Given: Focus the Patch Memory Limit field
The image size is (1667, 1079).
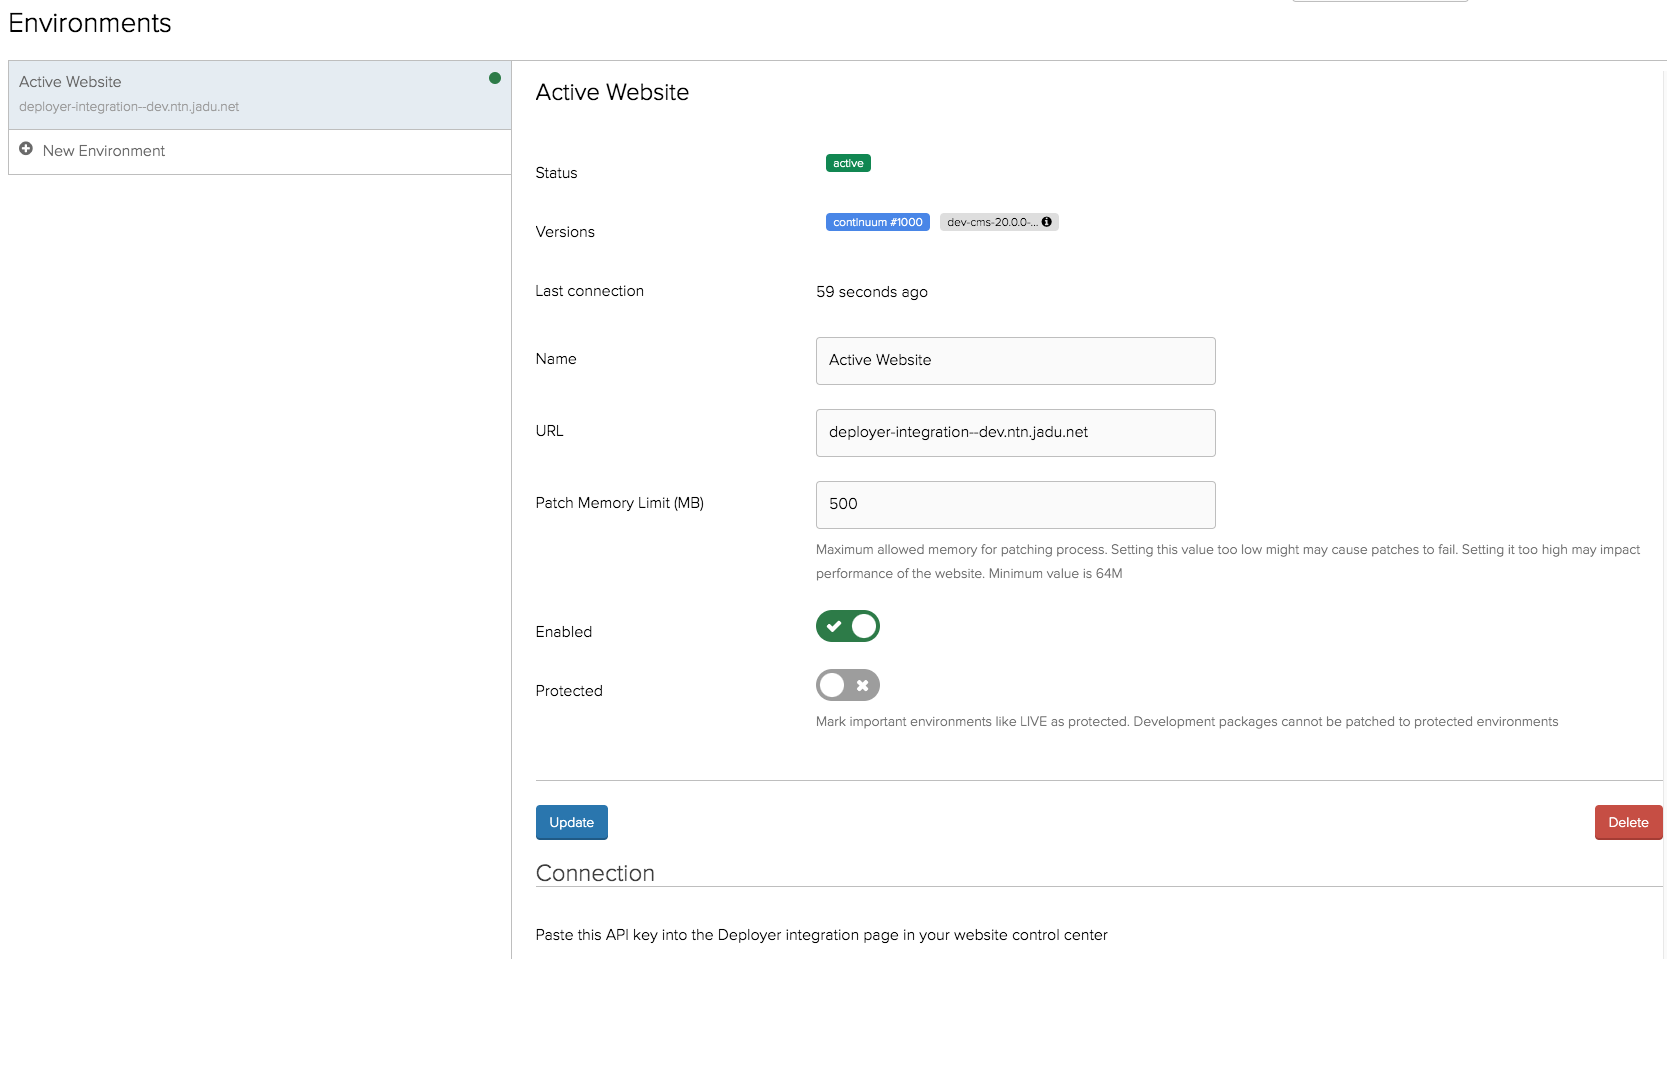Looking at the screenshot, I should click(x=1016, y=505).
